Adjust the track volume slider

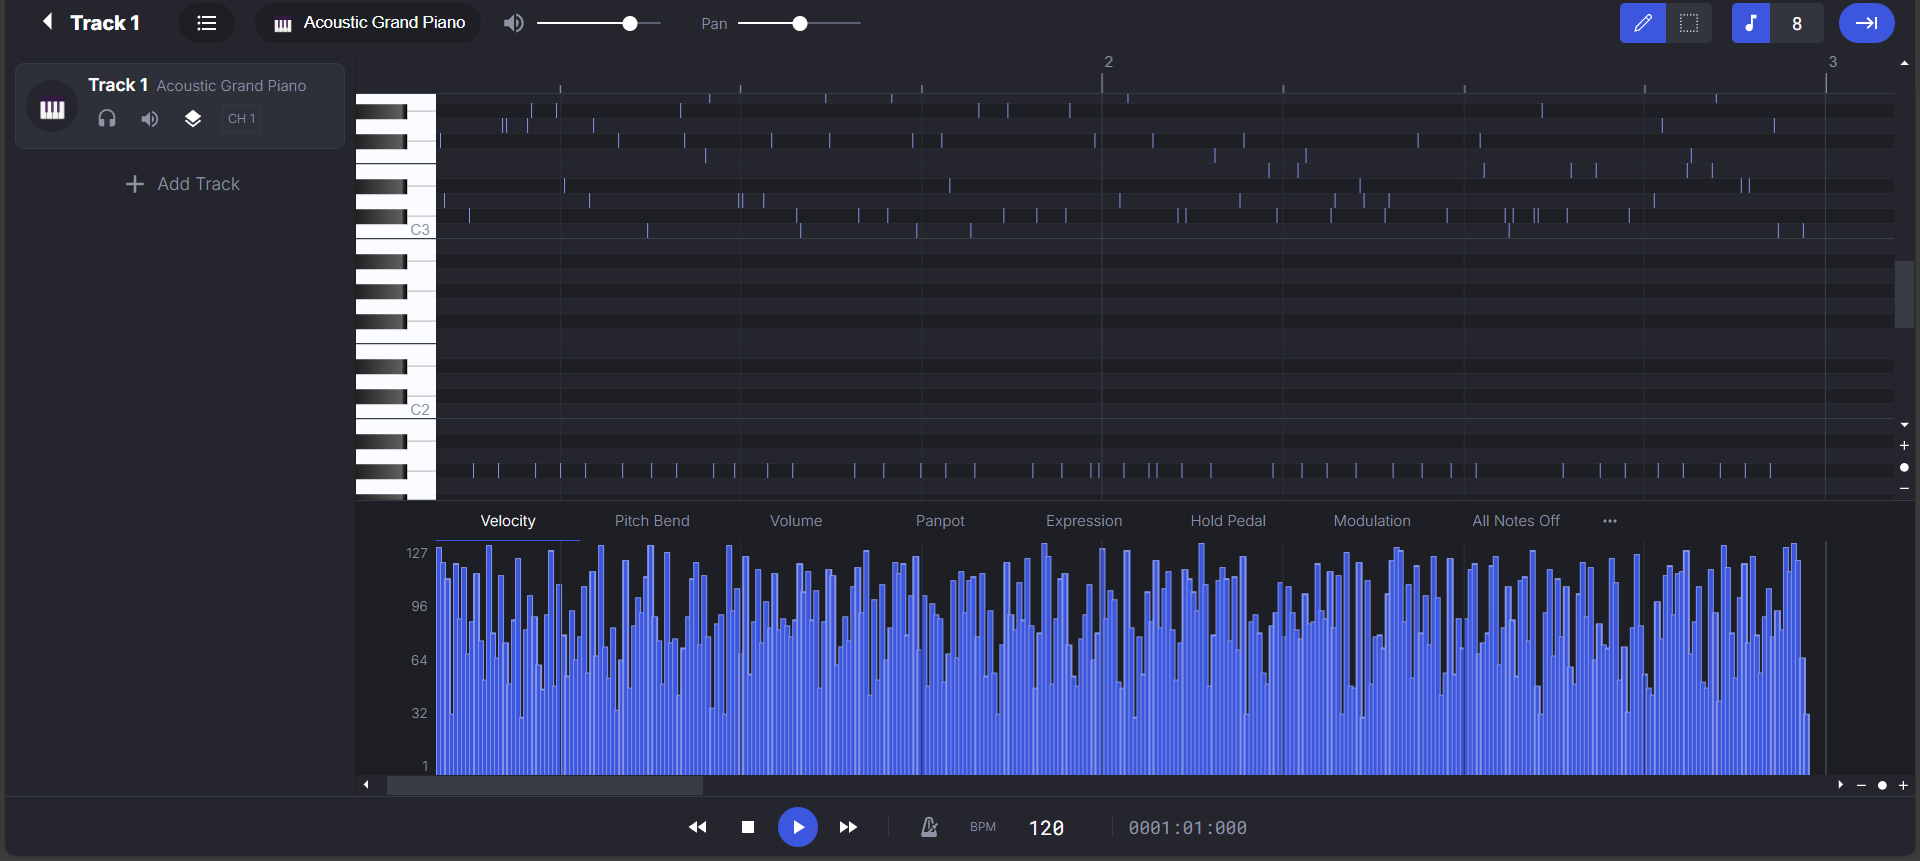[x=598, y=23]
